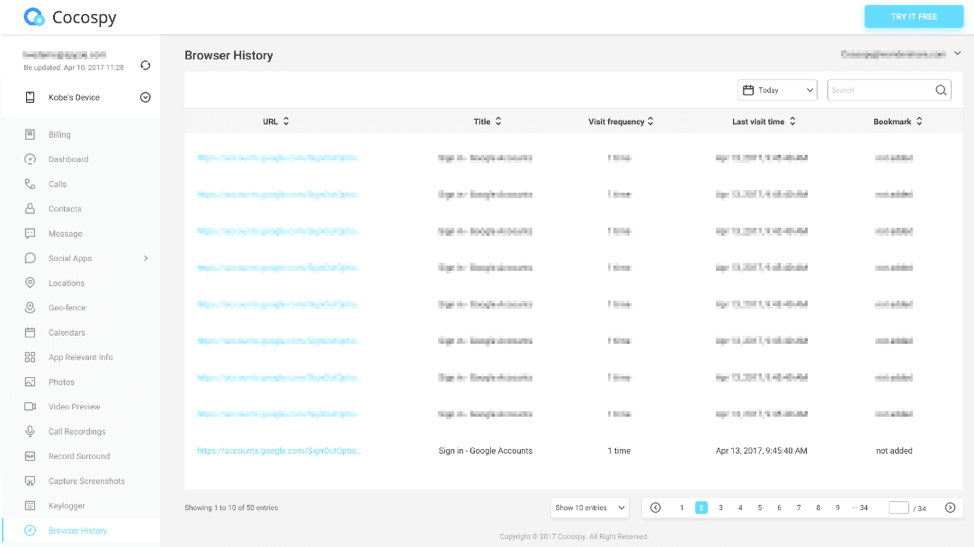974x547 pixels.
Task: Click the Contacts person icon
Action: click(30, 209)
